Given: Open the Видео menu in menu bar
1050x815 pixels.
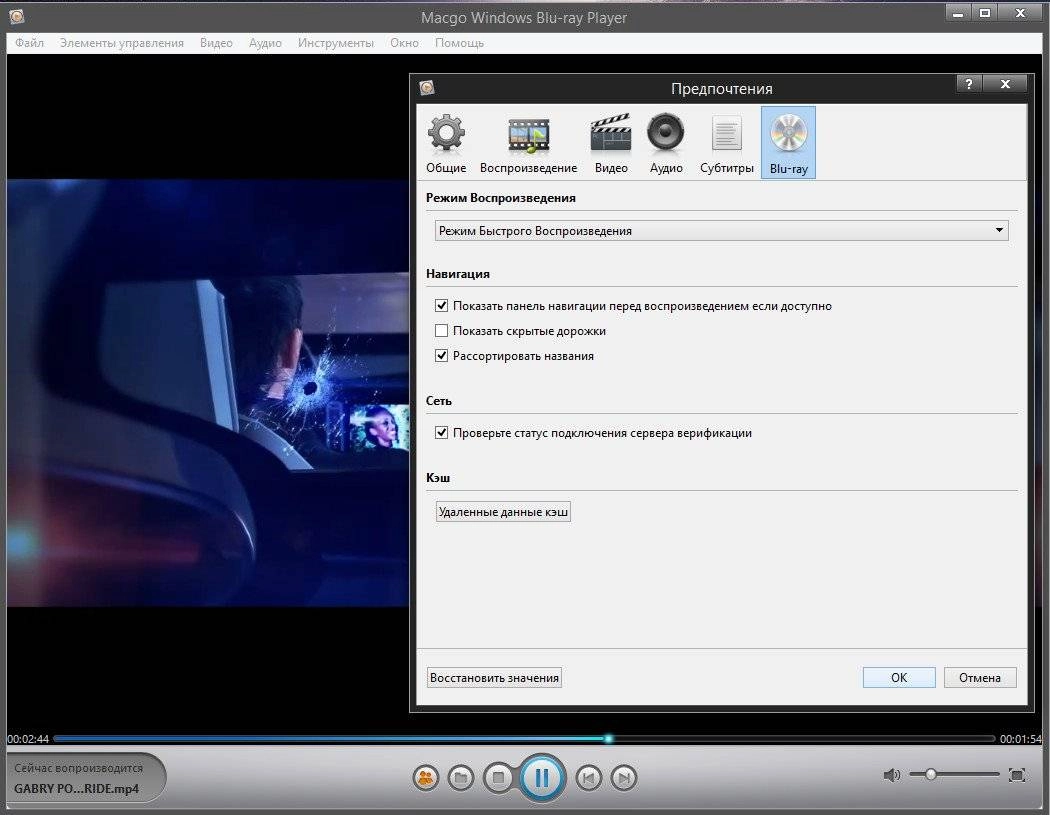Looking at the screenshot, I should click(216, 43).
